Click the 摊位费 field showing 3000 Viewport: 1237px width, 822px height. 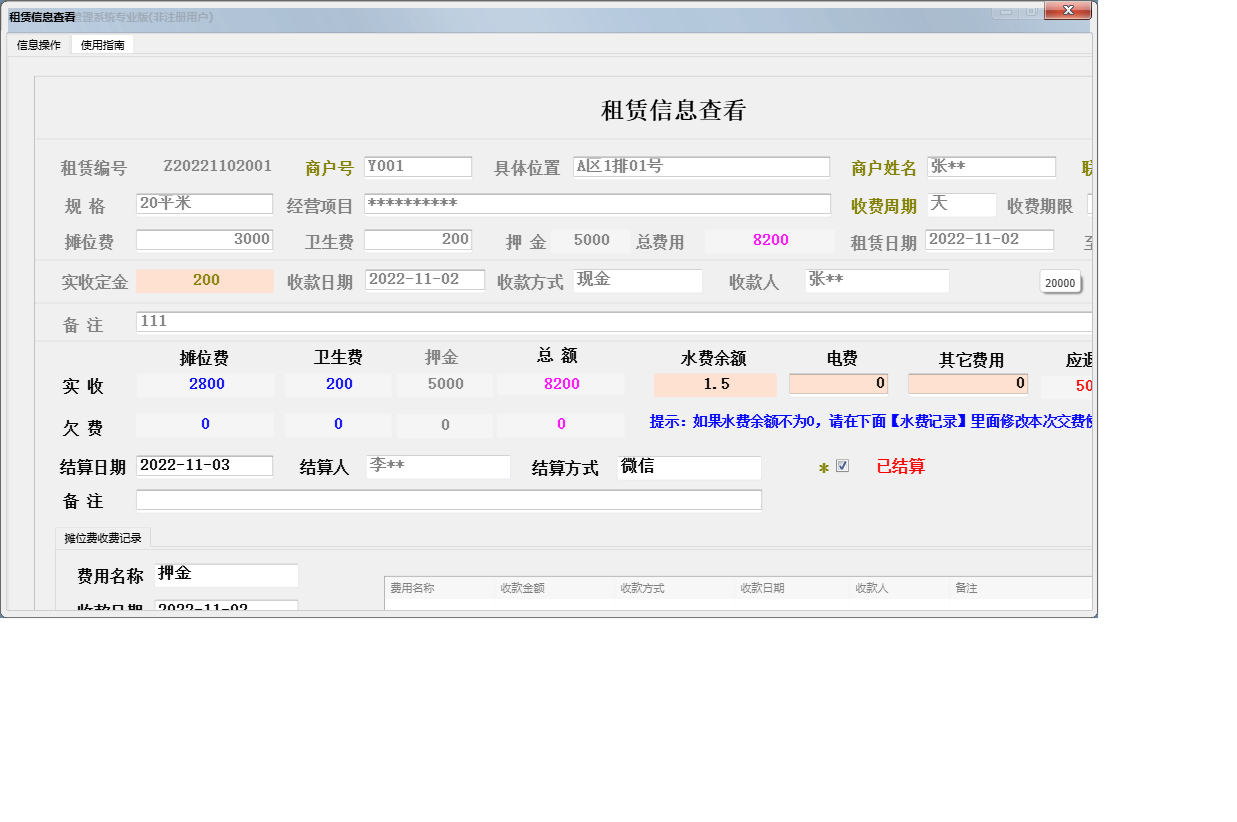coord(204,240)
